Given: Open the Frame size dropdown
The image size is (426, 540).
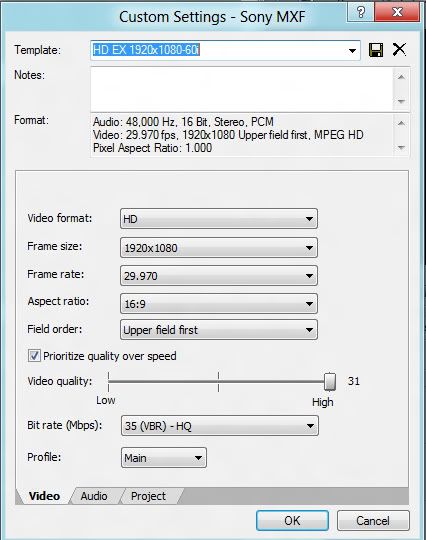Looking at the screenshot, I should pos(219,248).
